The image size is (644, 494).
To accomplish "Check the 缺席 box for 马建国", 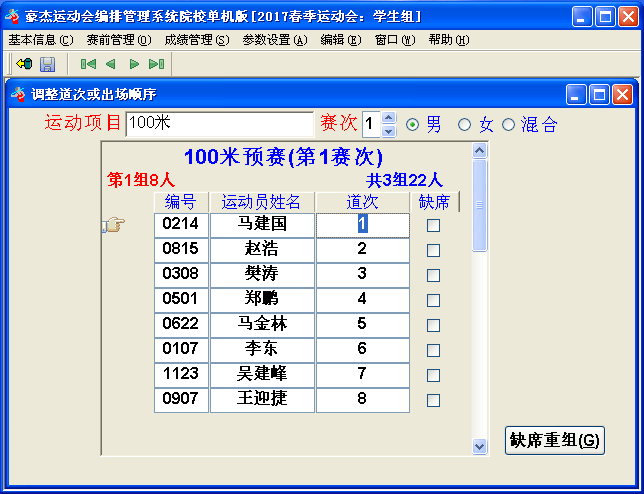I will (x=433, y=225).
